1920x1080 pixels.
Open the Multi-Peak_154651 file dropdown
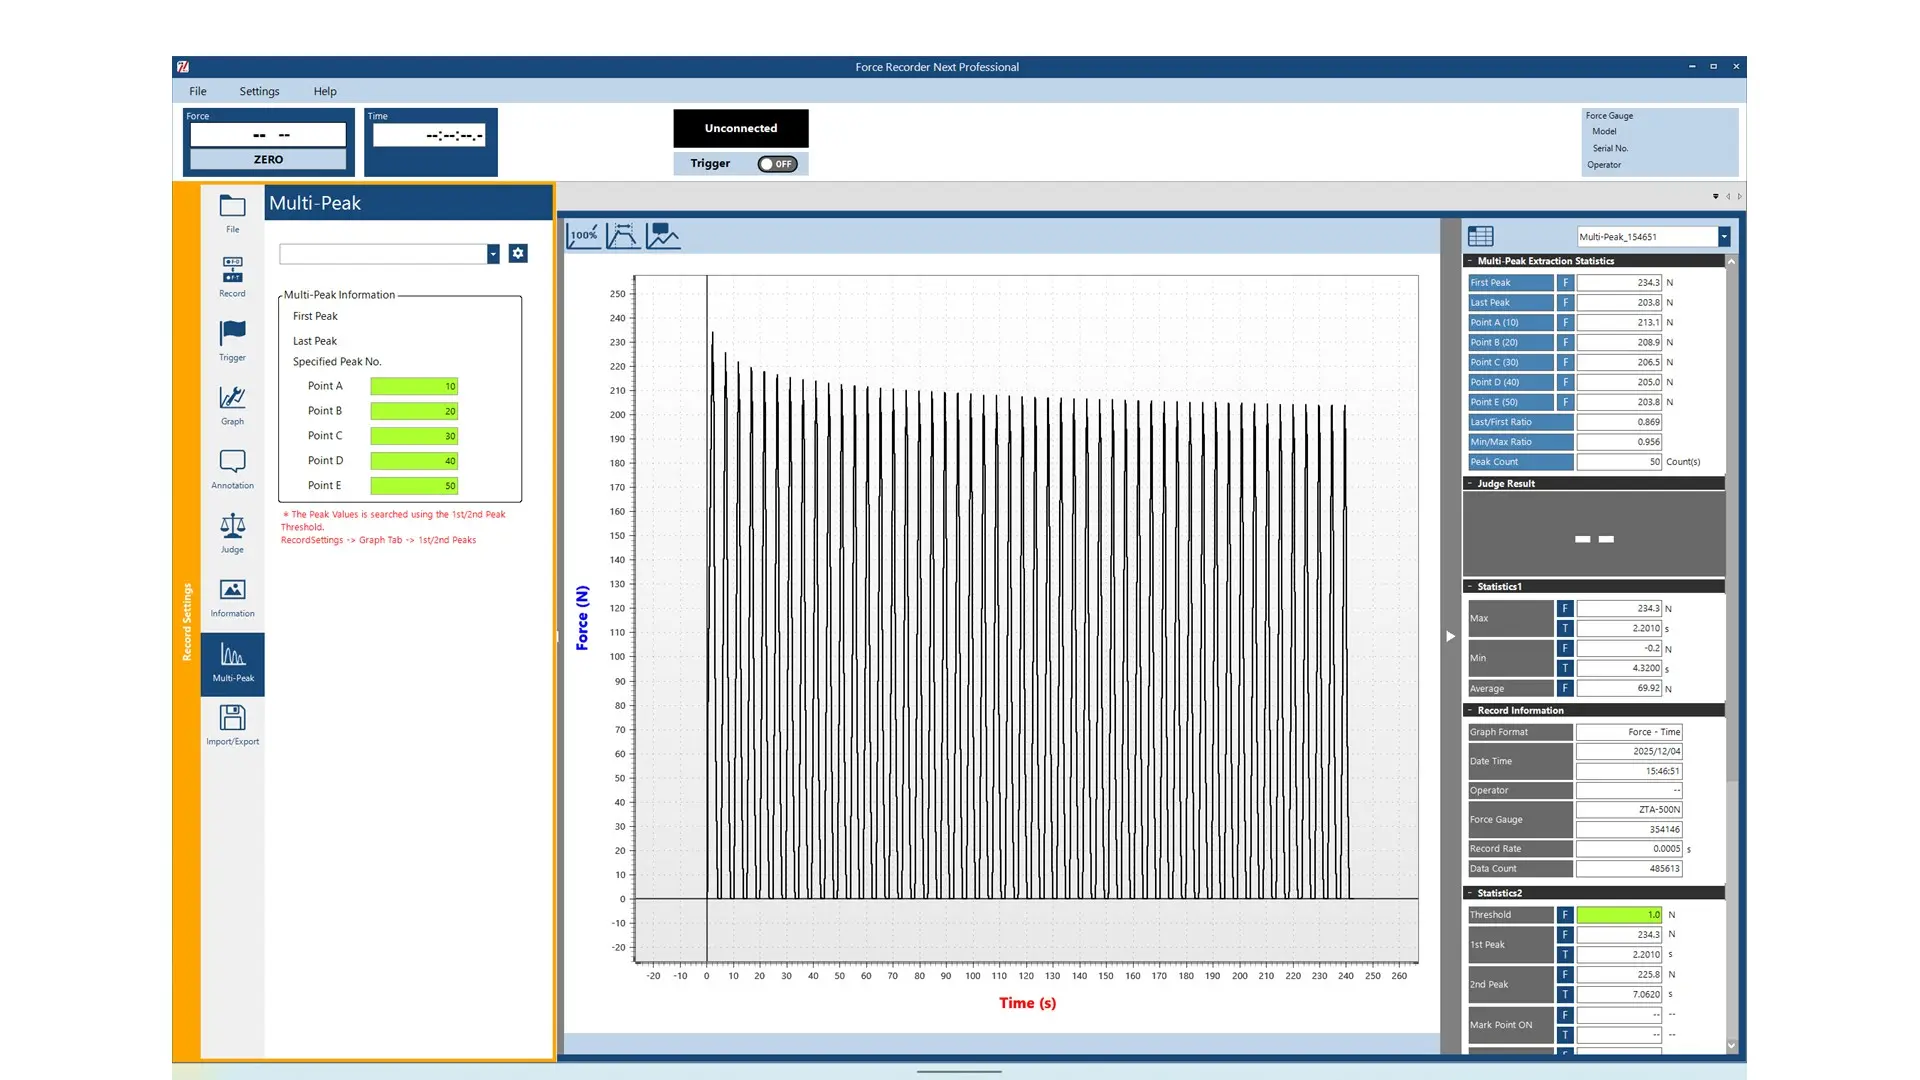[x=1724, y=237]
